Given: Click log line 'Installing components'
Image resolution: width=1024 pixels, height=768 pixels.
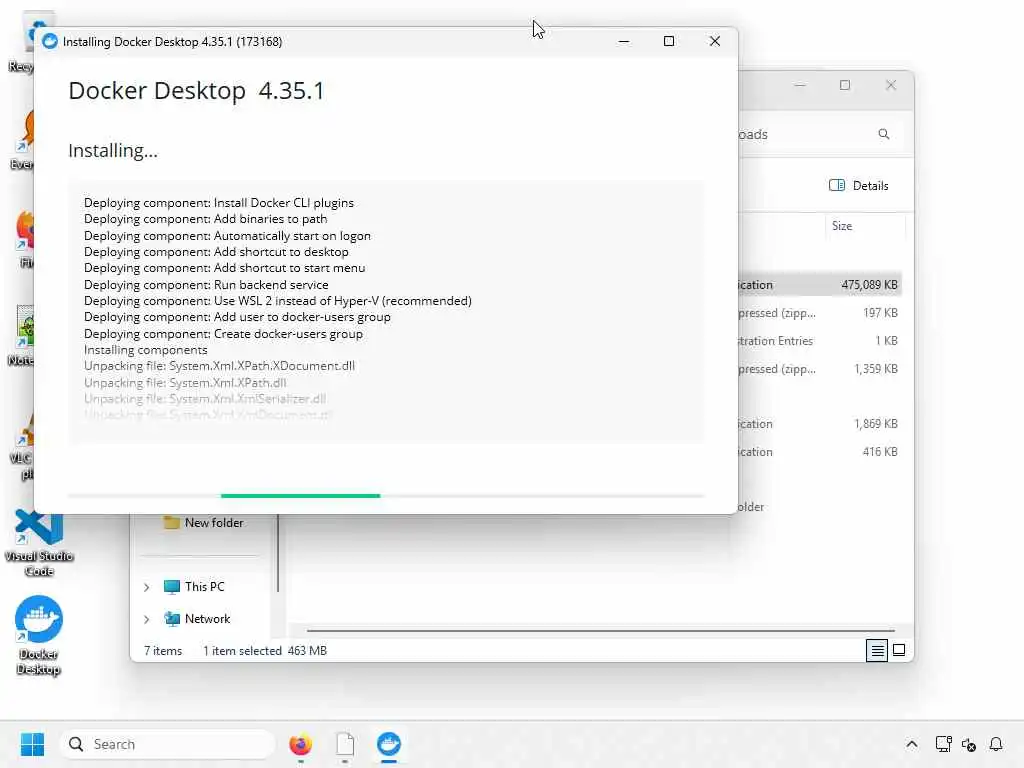Looking at the screenshot, I should [146, 349].
